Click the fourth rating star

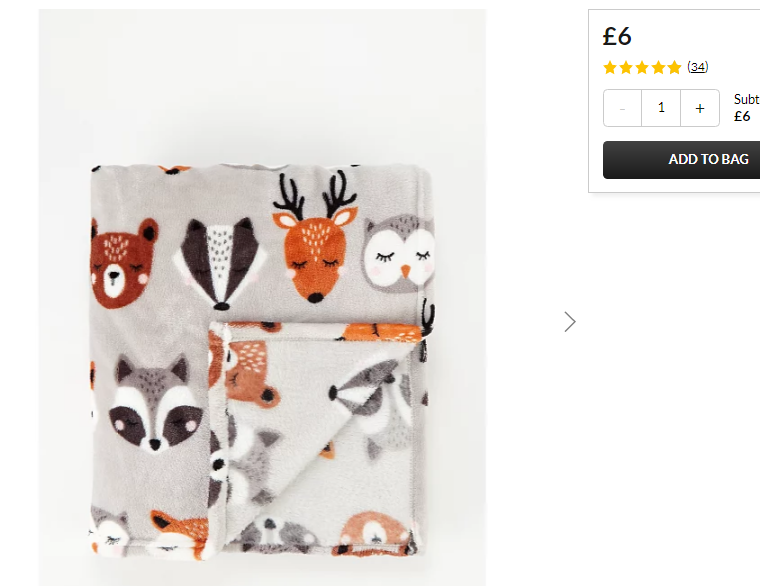coord(658,67)
